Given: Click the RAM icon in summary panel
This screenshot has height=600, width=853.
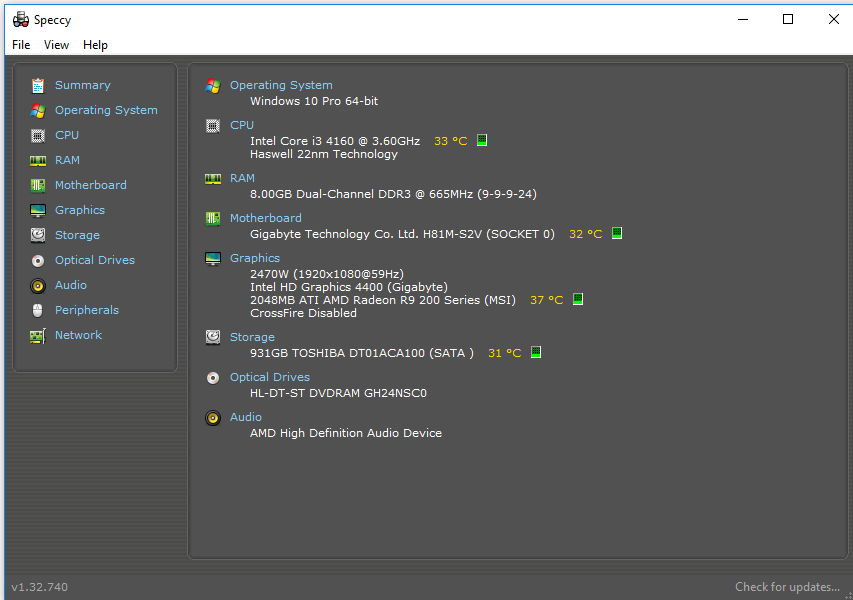Looking at the screenshot, I should tap(213, 178).
